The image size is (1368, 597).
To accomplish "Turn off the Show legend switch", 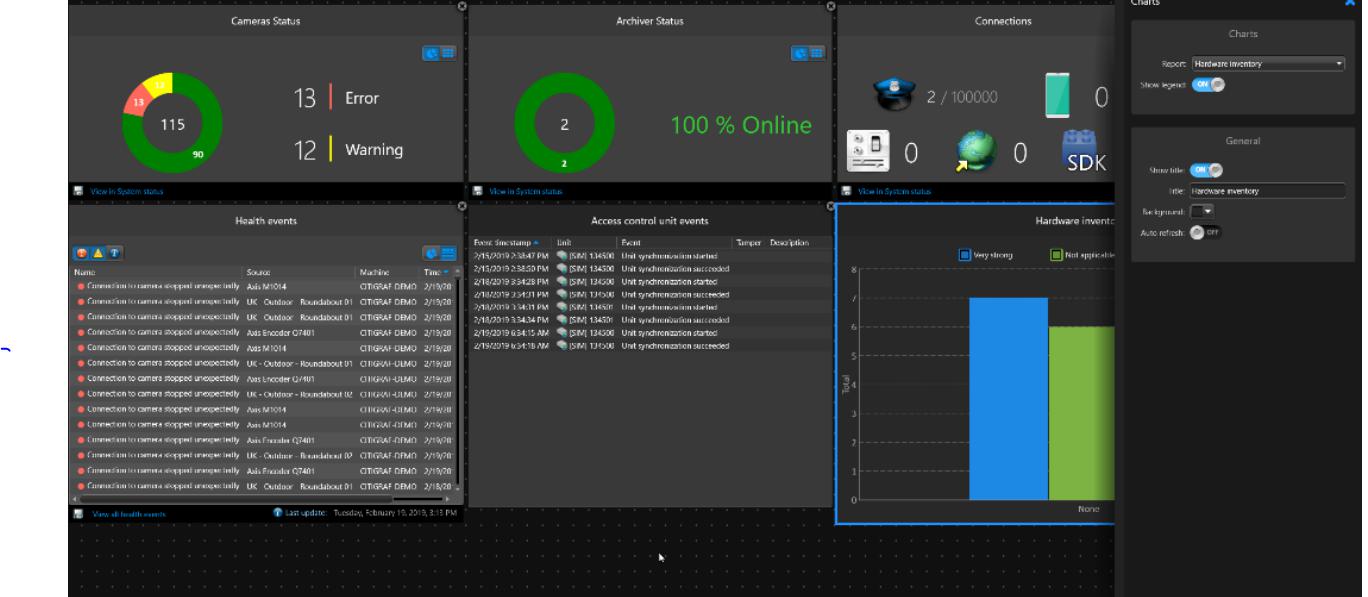I will point(1208,85).
